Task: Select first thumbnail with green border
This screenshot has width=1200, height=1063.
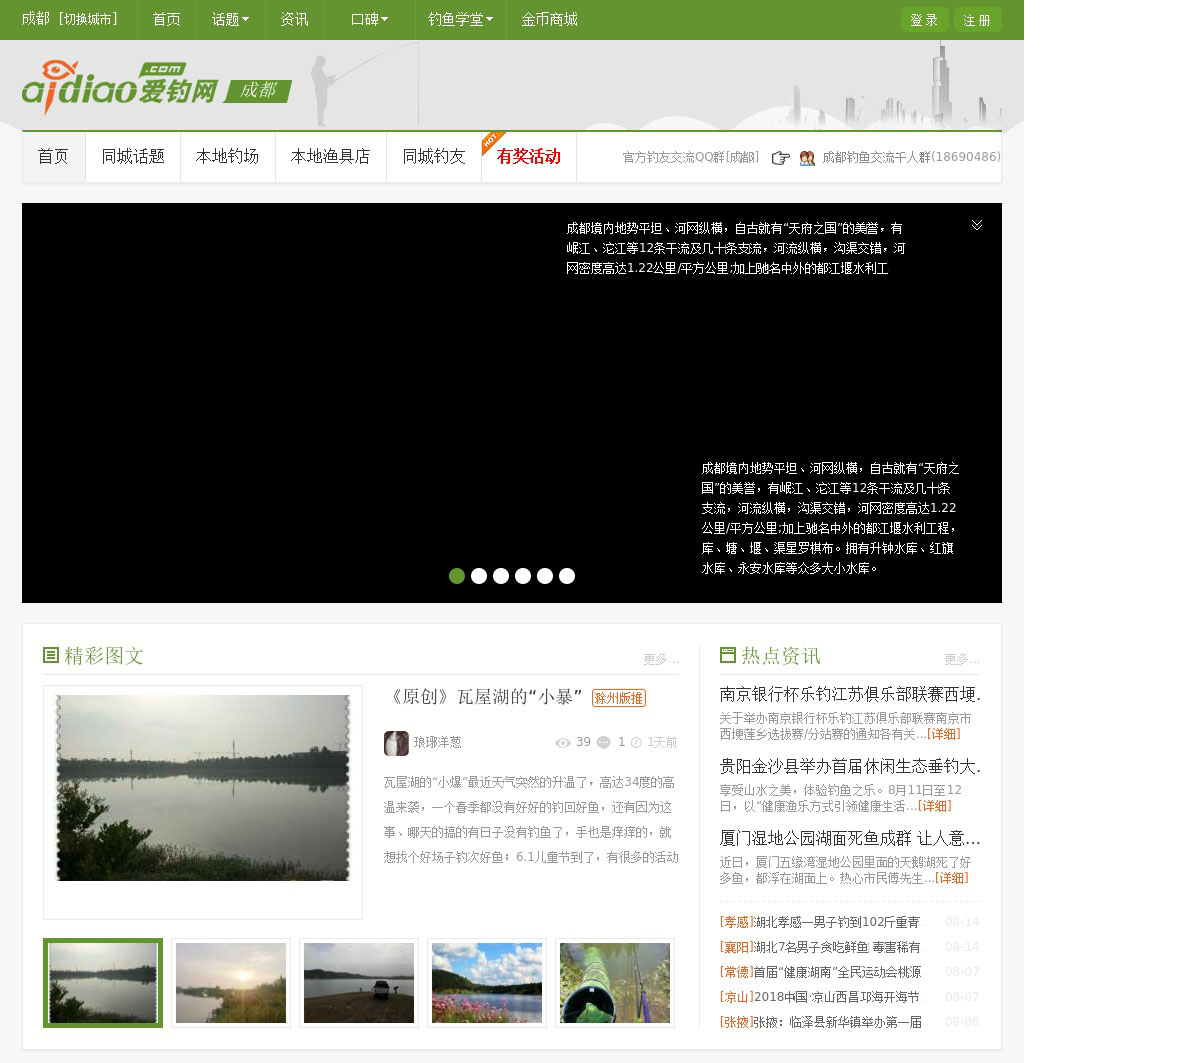Action: coord(103,983)
